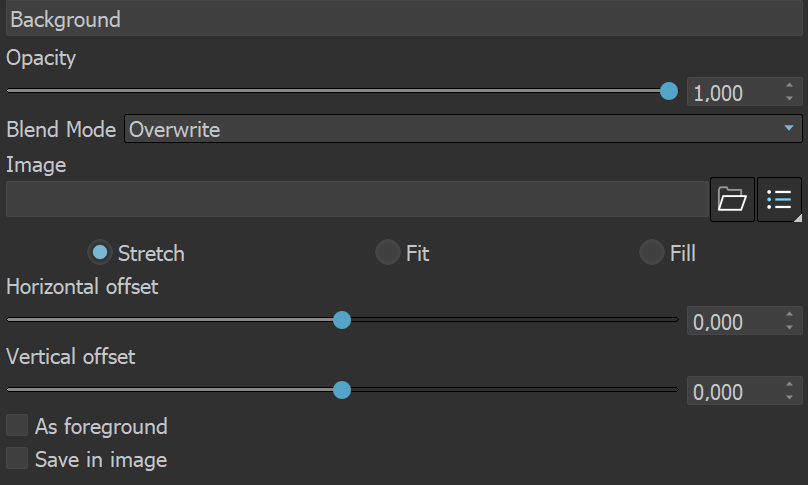The image size is (808, 485).
Task: Select the Fit radio option
Action: [388, 253]
